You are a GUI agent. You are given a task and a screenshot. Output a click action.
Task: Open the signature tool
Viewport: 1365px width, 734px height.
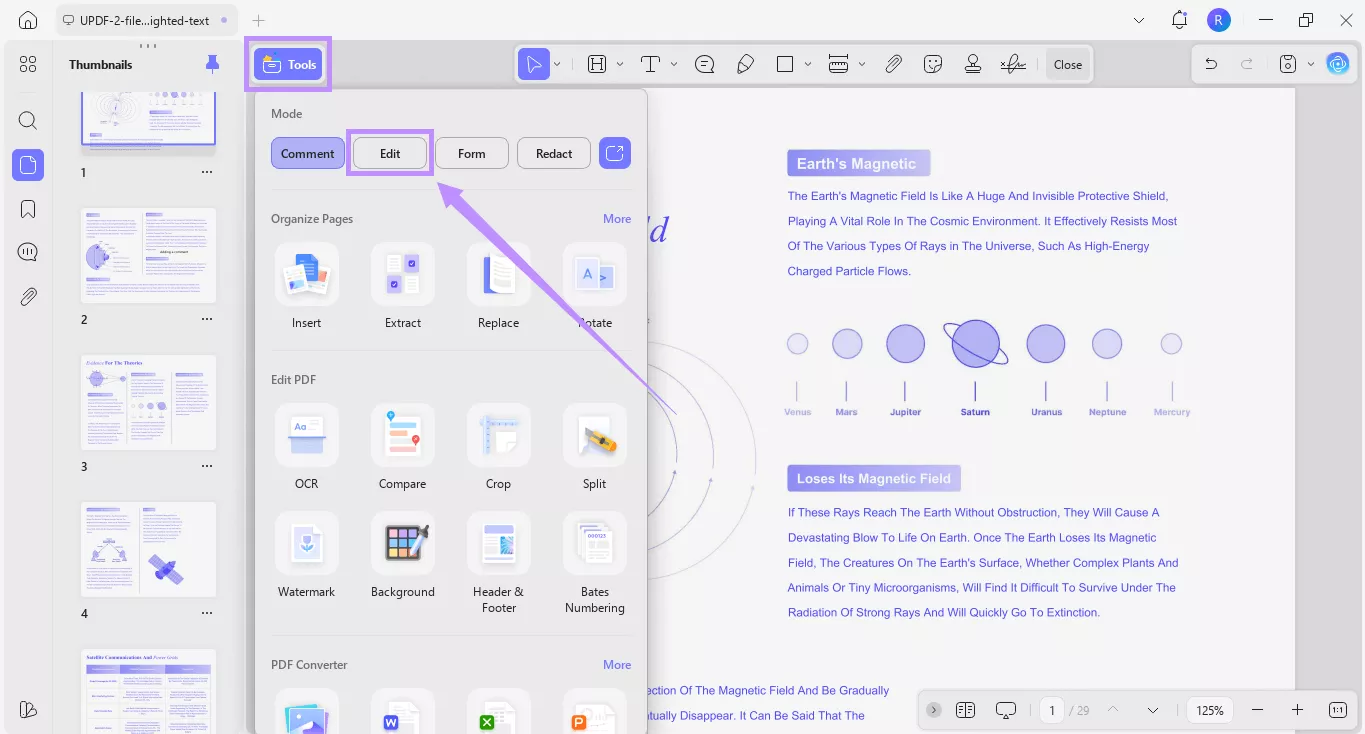click(x=1012, y=63)
